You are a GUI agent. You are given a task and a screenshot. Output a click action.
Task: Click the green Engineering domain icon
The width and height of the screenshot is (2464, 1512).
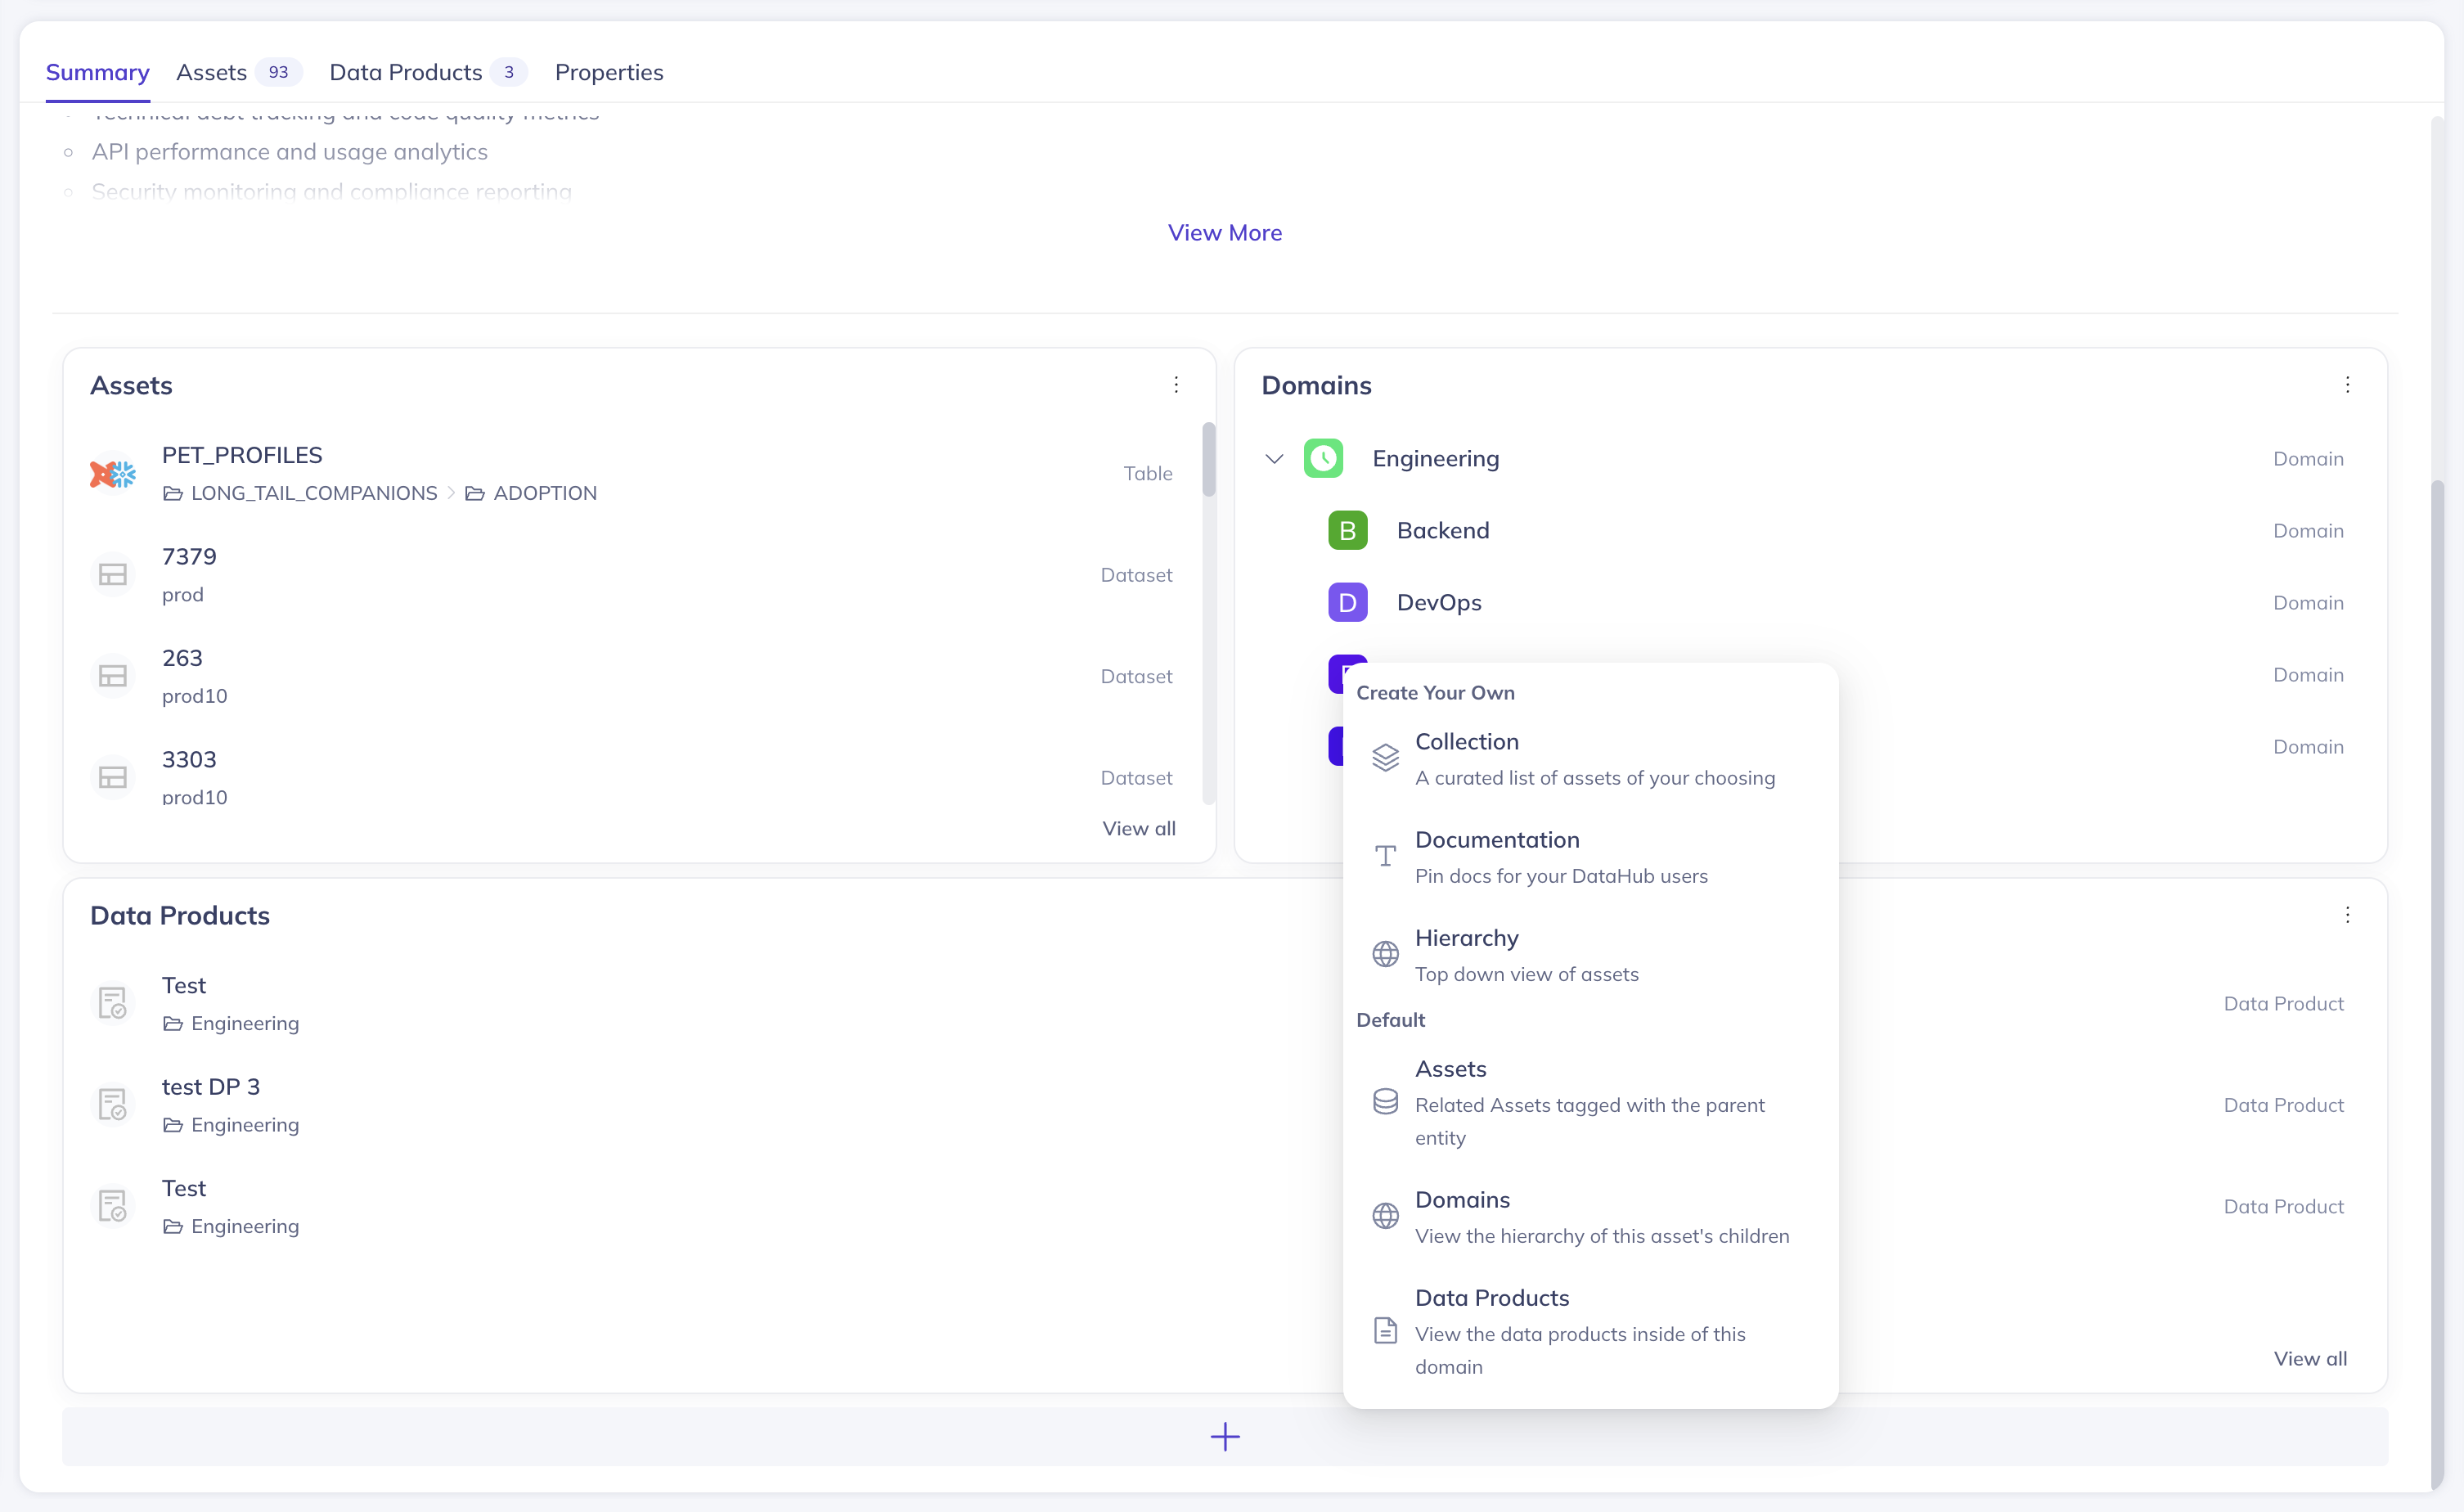click(1322, 459)
